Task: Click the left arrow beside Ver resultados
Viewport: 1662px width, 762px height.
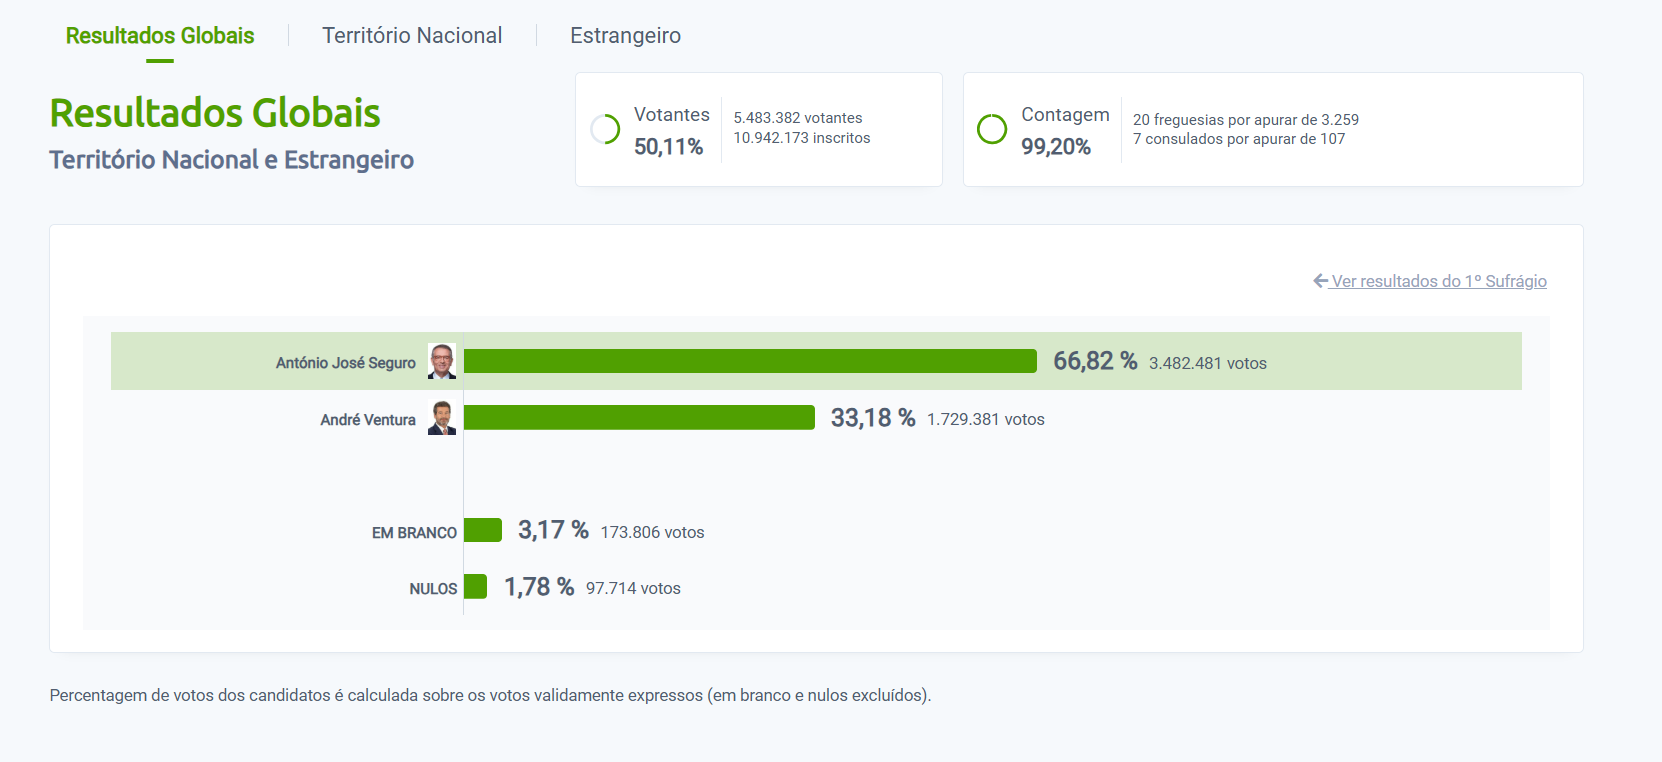Action: pos(1320,281)
